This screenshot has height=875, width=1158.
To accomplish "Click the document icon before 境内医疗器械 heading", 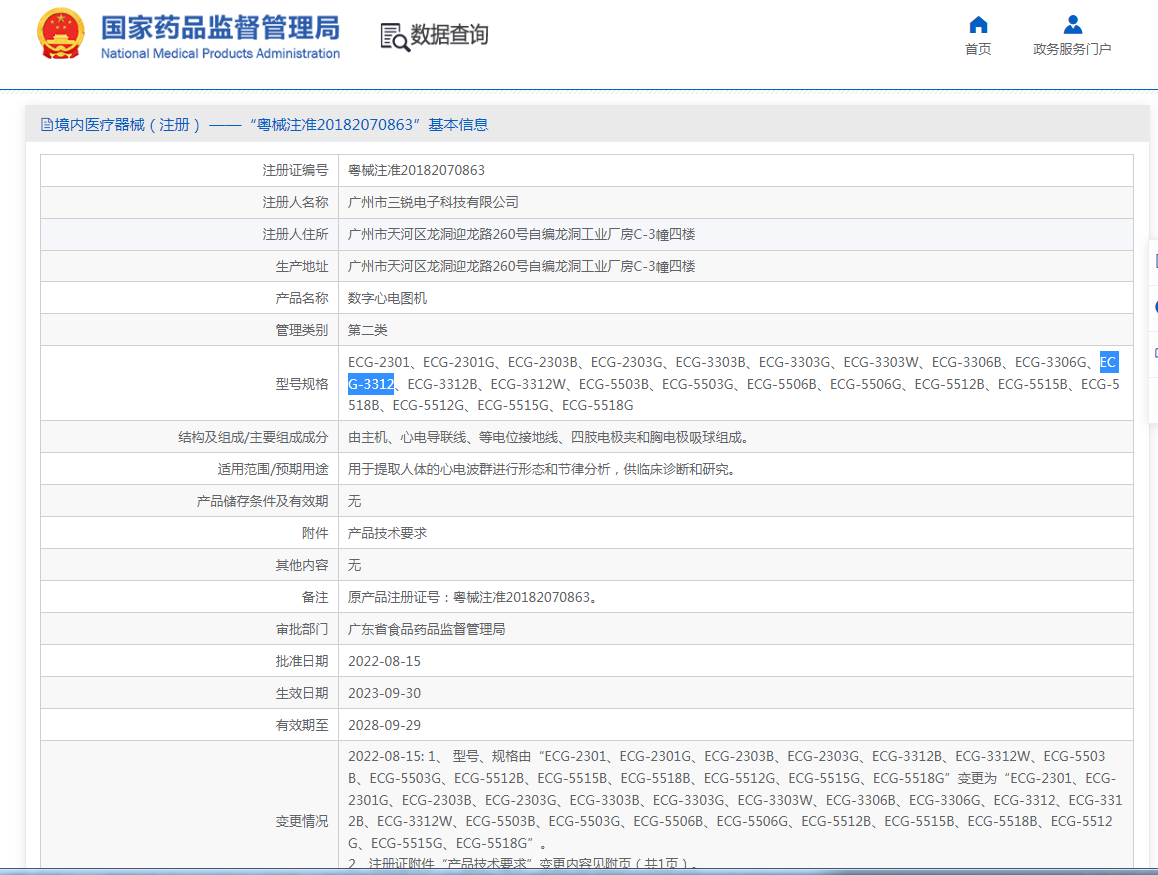I will tap(47, 125).
